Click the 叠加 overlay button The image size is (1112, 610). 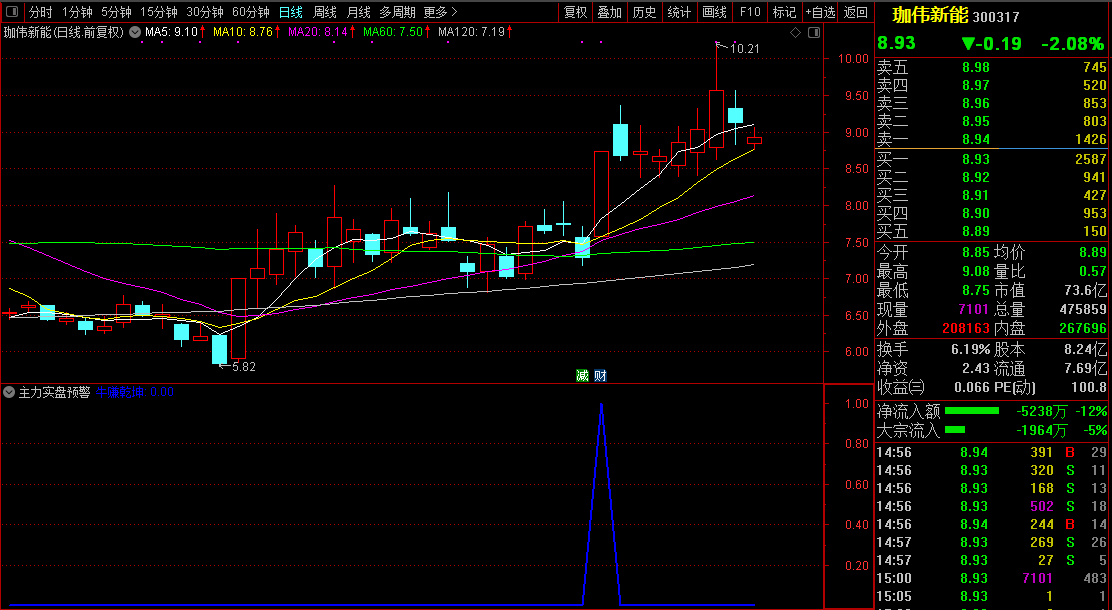pos(609,12)
